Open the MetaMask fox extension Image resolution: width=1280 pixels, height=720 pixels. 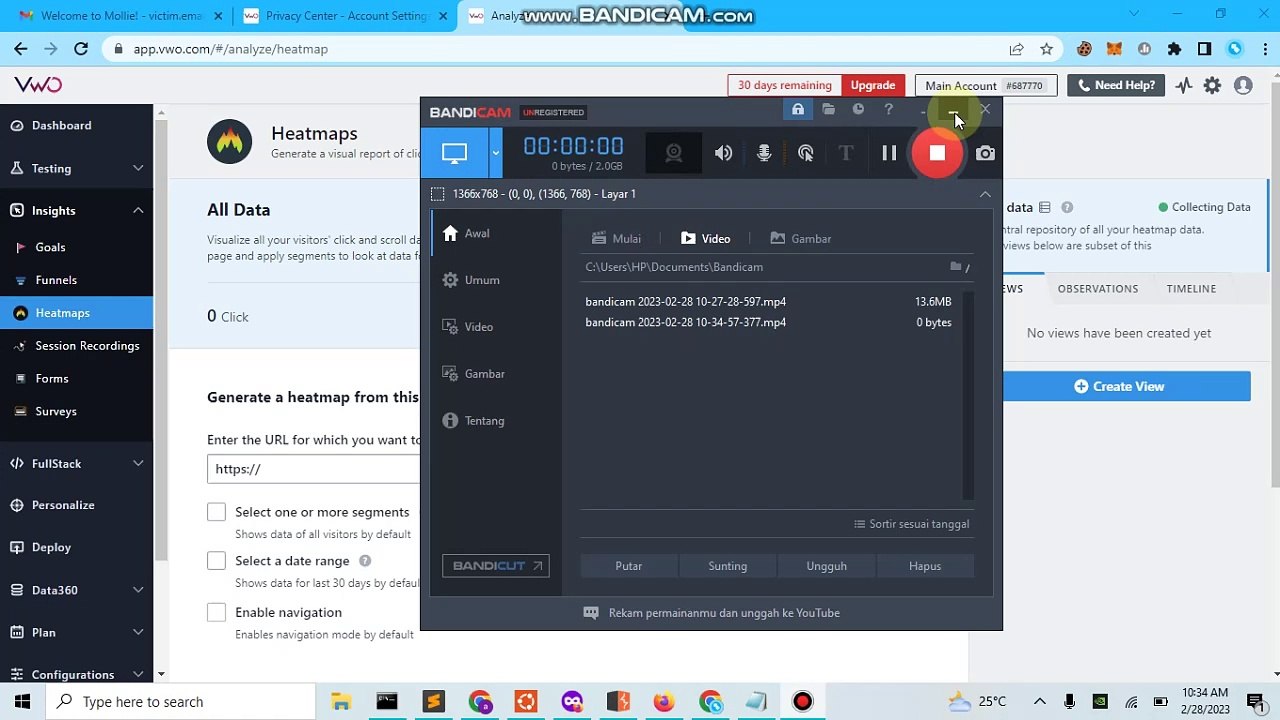[1114, 49]
